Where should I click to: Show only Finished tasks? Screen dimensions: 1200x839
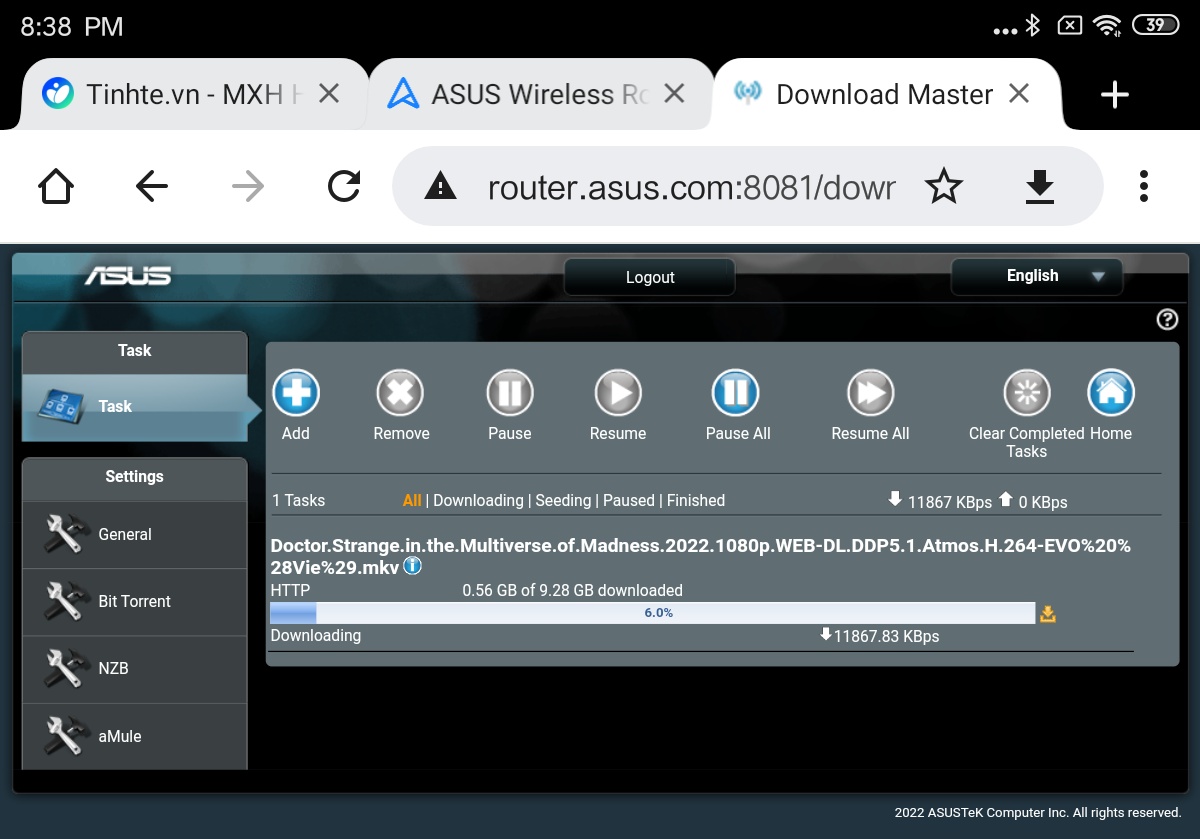point(696,500)
